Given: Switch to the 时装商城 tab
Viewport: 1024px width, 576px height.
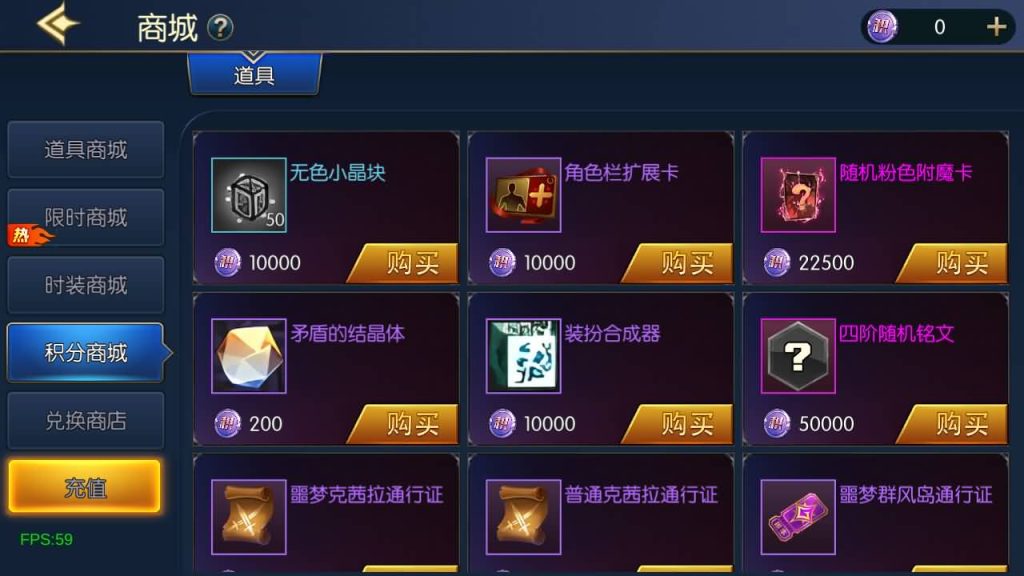Looking at the screenshot, I should tap(86, 285).
